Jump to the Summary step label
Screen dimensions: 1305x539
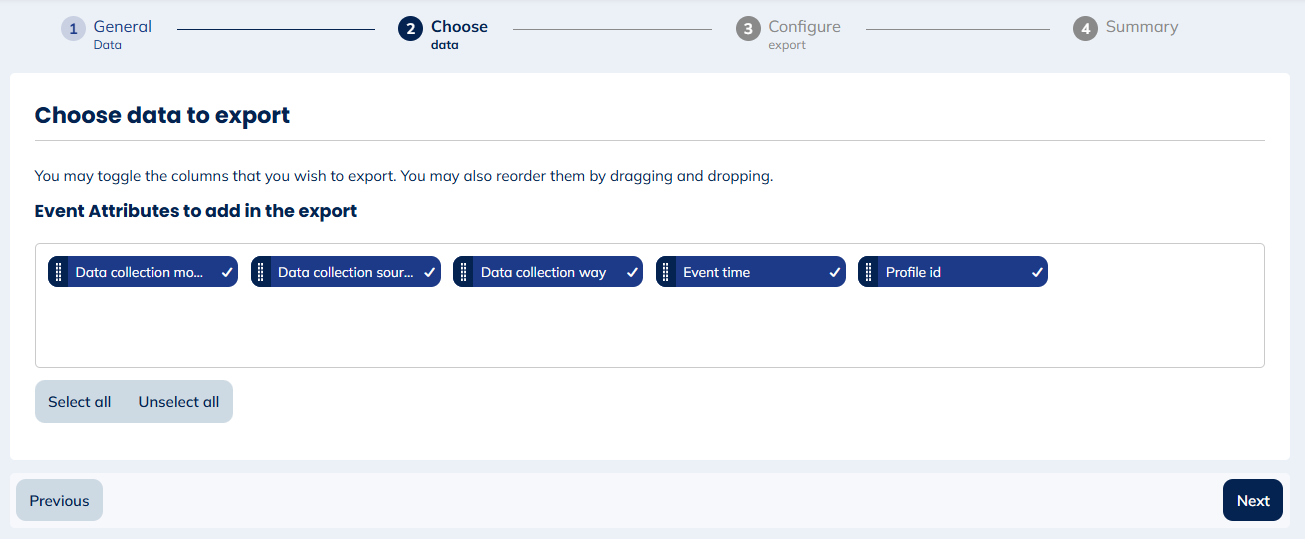click(1141, 27)
